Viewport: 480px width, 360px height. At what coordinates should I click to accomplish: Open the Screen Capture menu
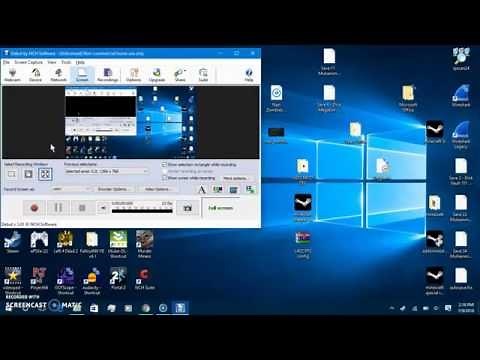28,62
